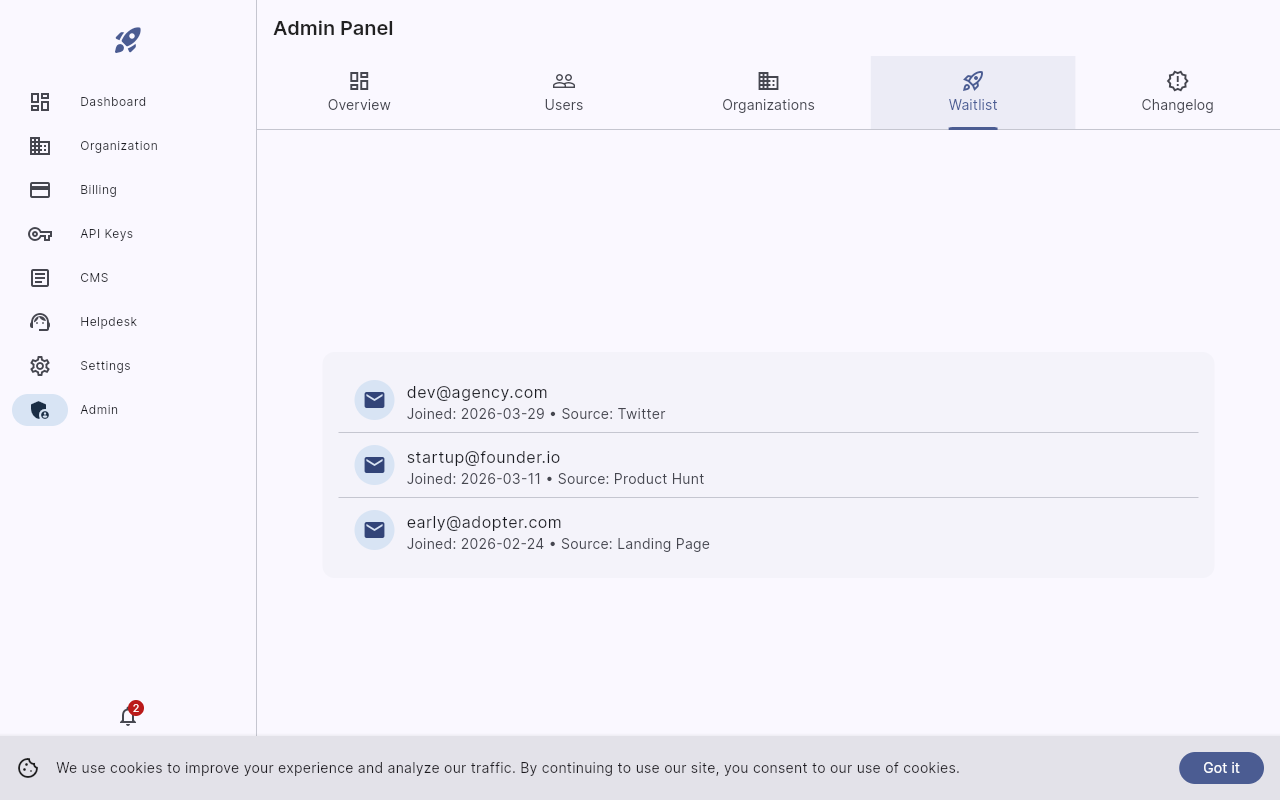1280x800 pixels.
Task: Open the CMS document icon
Action: [x=40, y=278]
